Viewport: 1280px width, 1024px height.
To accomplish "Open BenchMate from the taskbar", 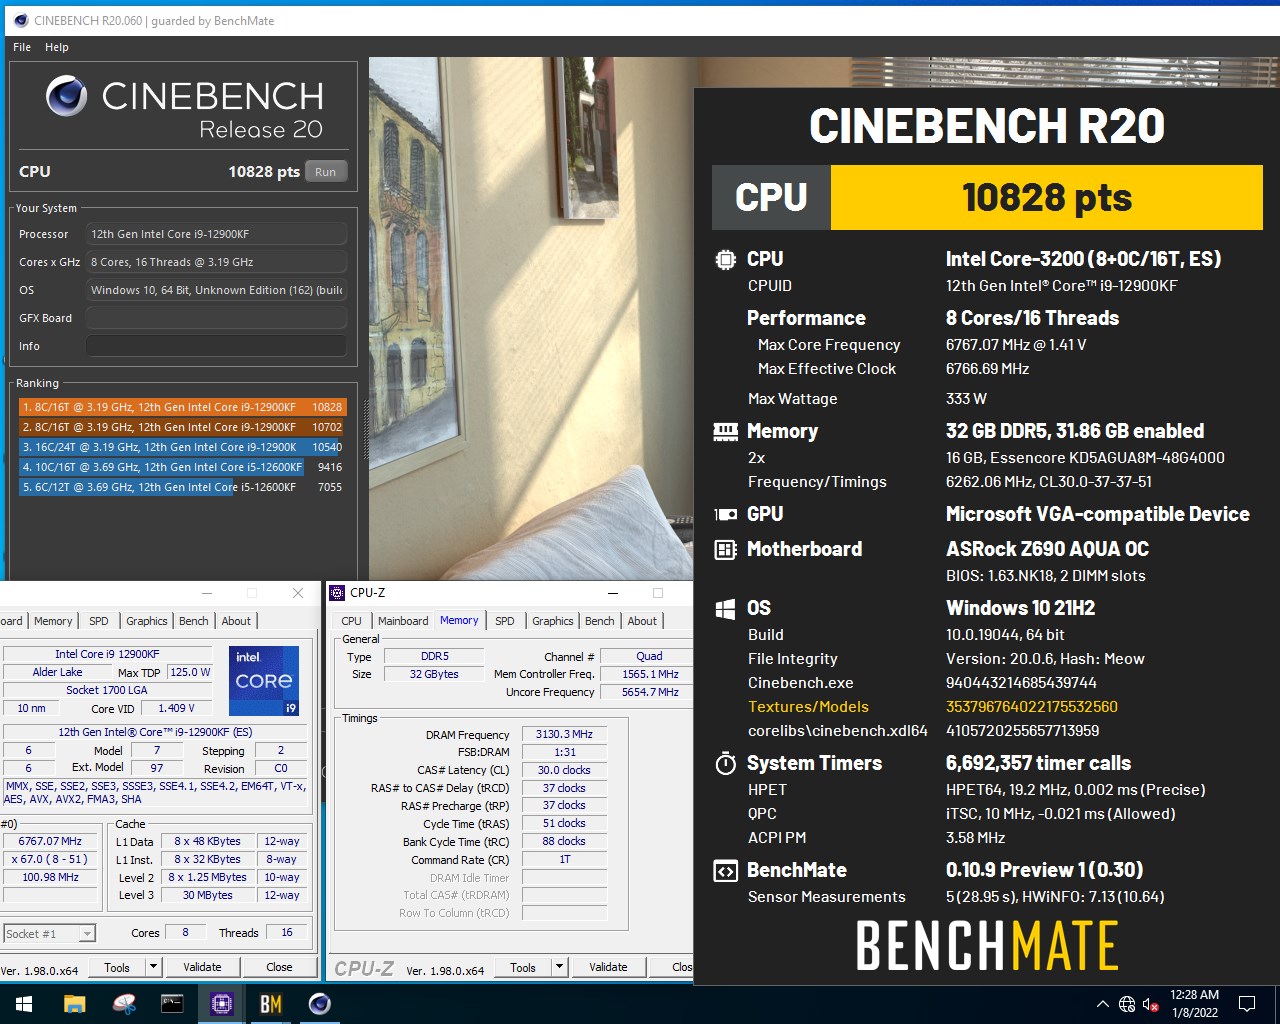I will pyautogui.click(x=270, y=1003).
